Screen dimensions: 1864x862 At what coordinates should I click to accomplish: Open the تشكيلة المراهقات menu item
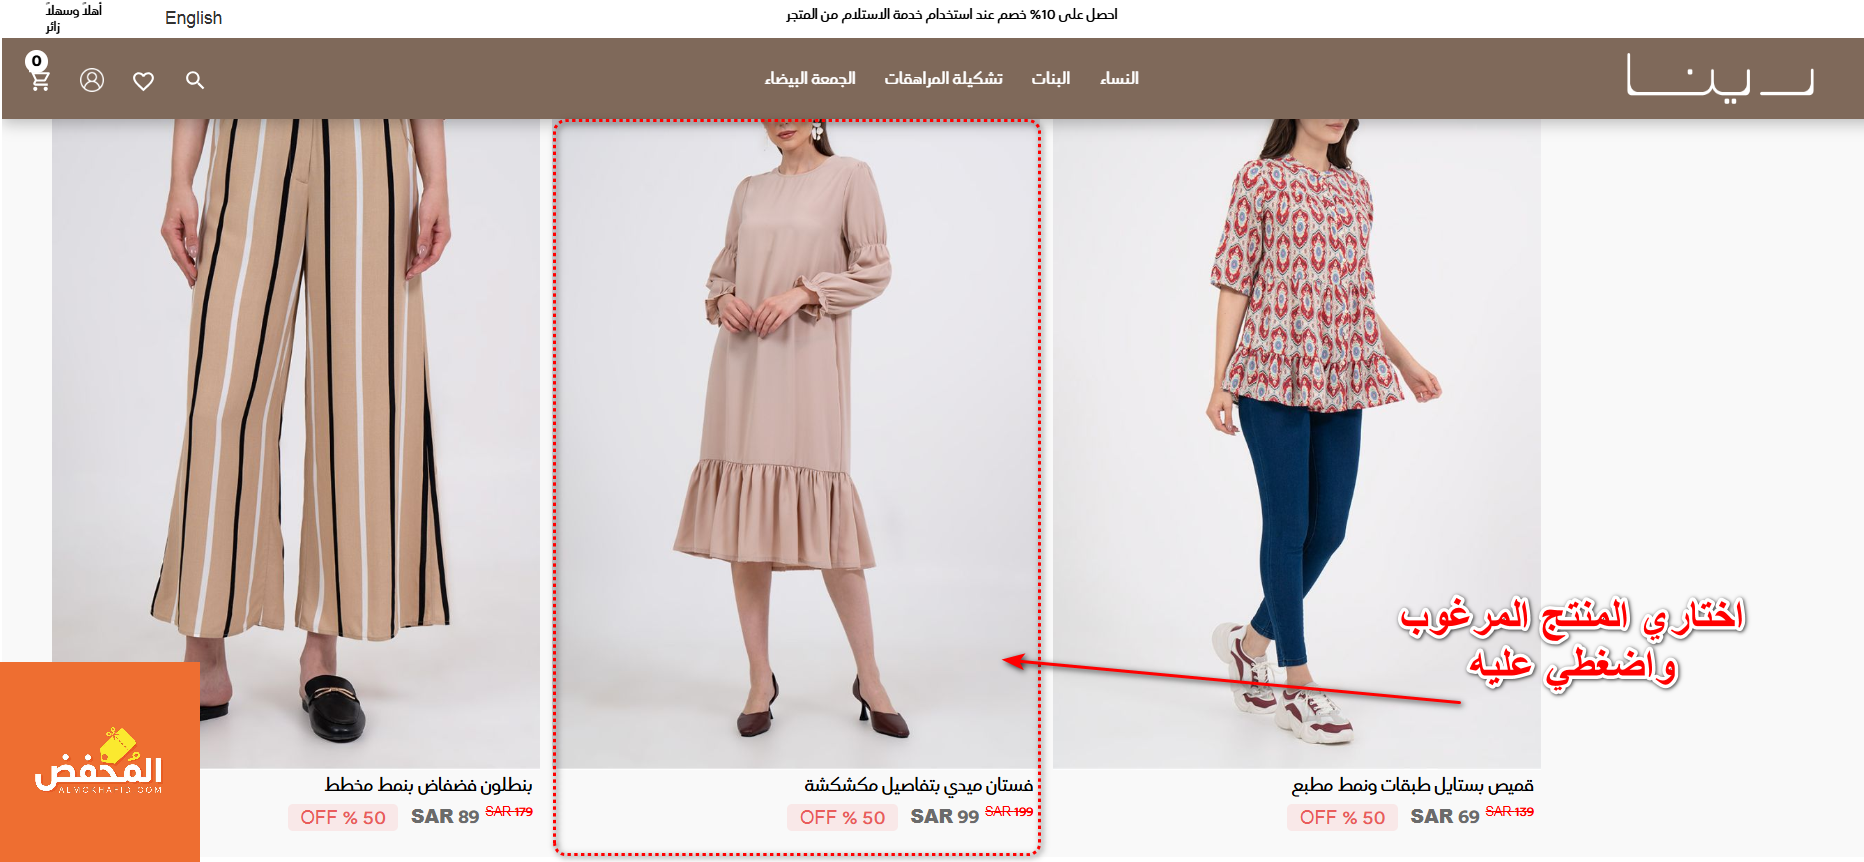pyautogui.click(x=943, y=78)
